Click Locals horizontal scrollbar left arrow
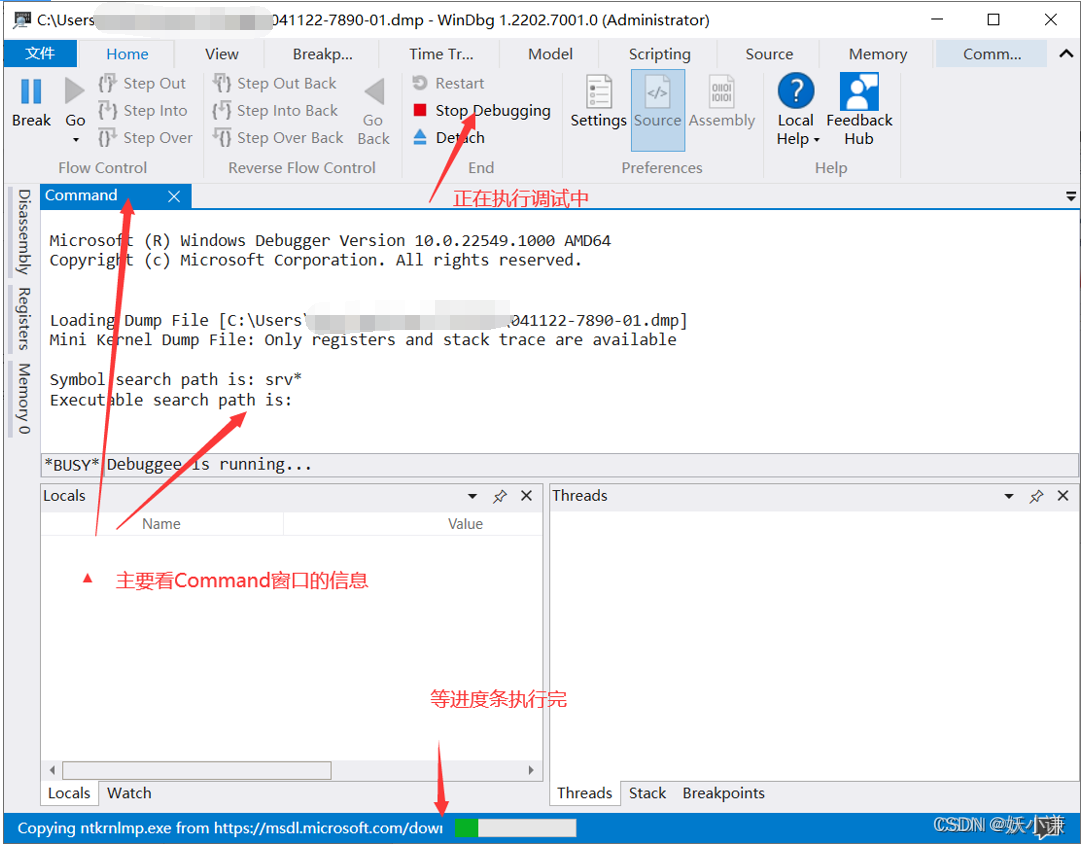Viewport: 1081px width, 844px height. coord(52,770)
